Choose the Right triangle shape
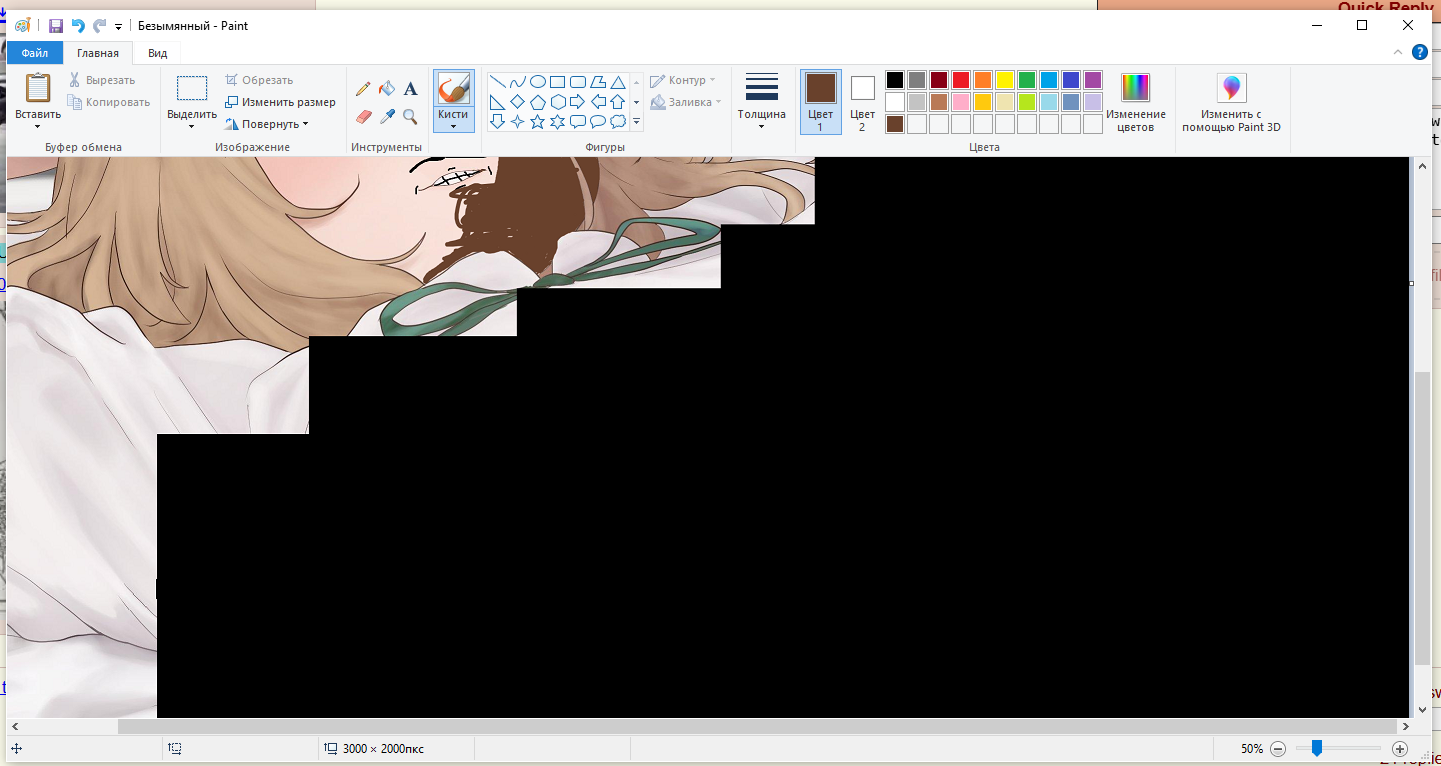This screenshot has height=766, width=1441. click(x=497, y=102)
